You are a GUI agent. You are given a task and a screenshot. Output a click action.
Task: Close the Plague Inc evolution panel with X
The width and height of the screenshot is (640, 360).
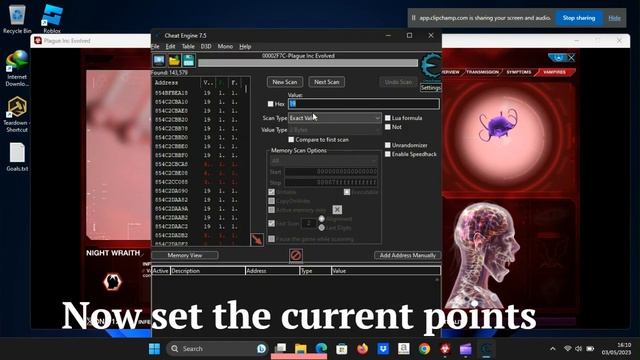571,58
